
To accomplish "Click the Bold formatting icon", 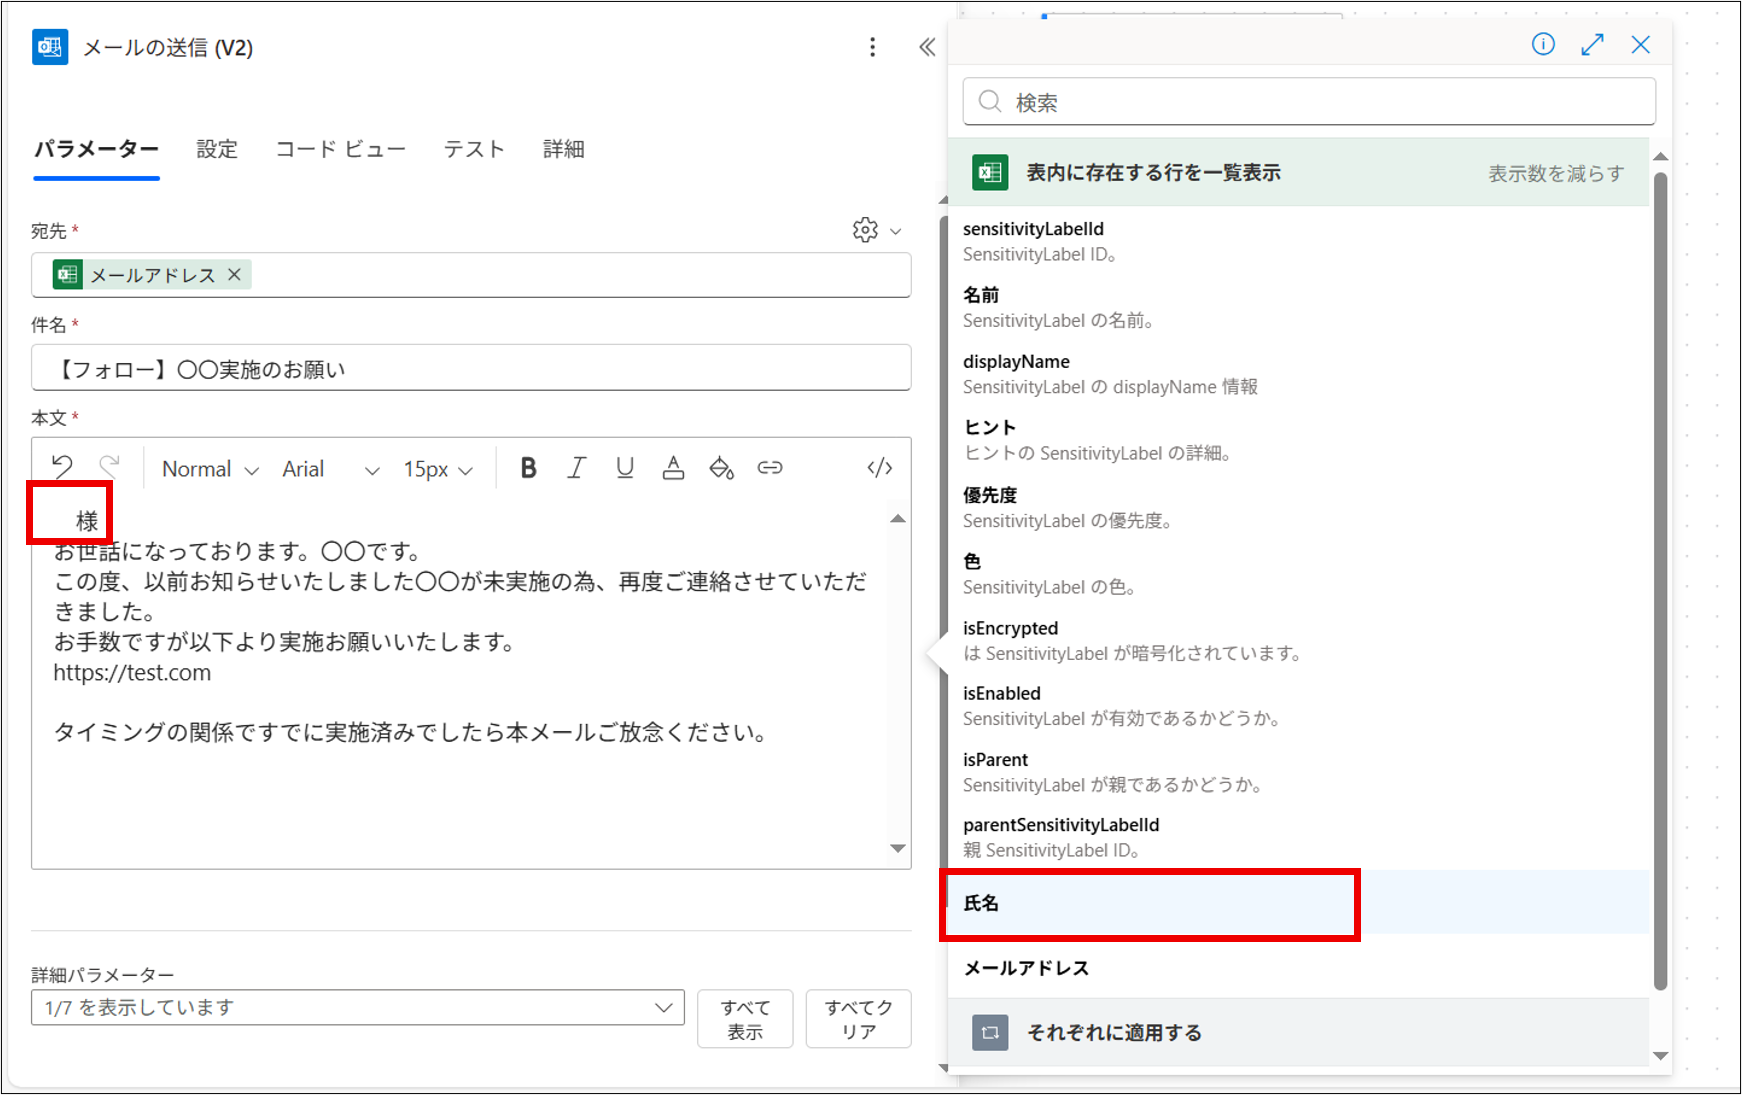I will [528, 468].
